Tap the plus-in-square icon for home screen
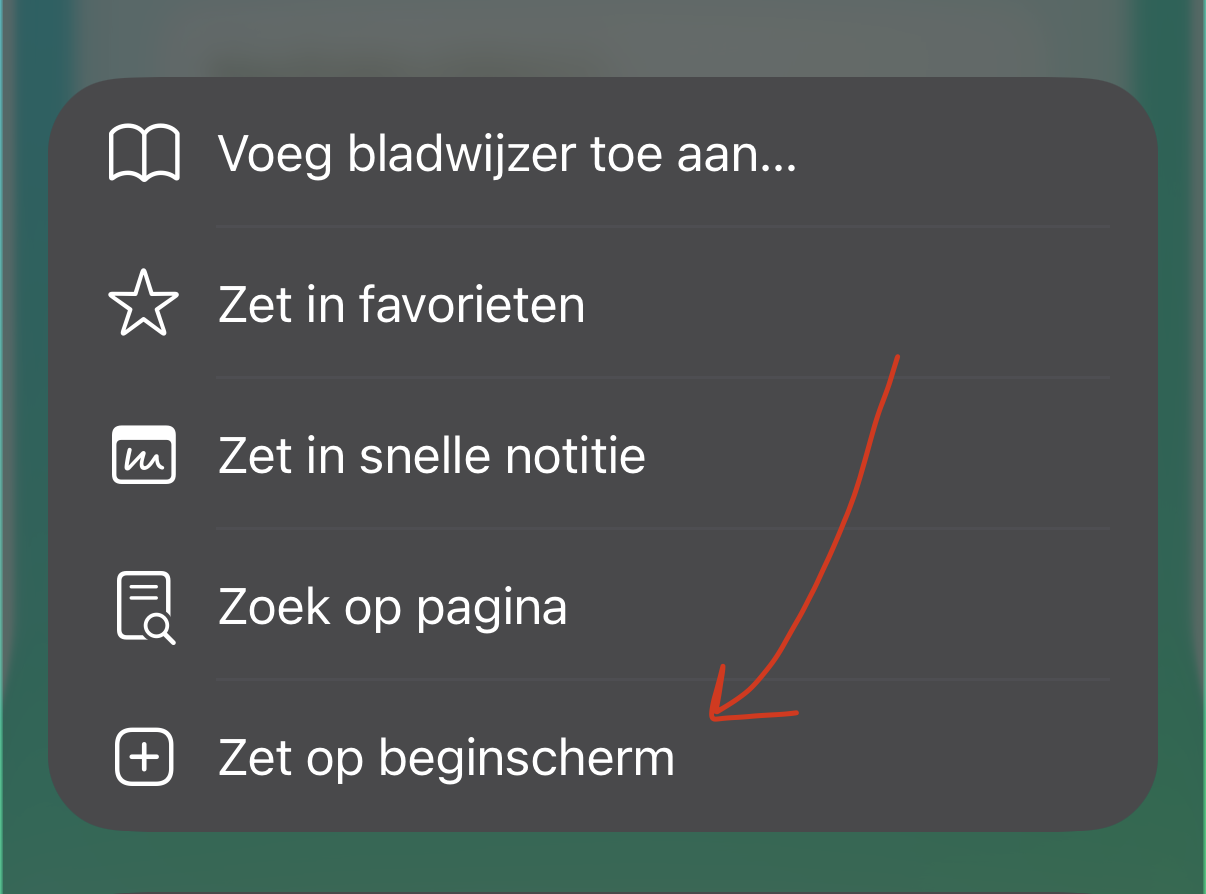 (143, 757)
